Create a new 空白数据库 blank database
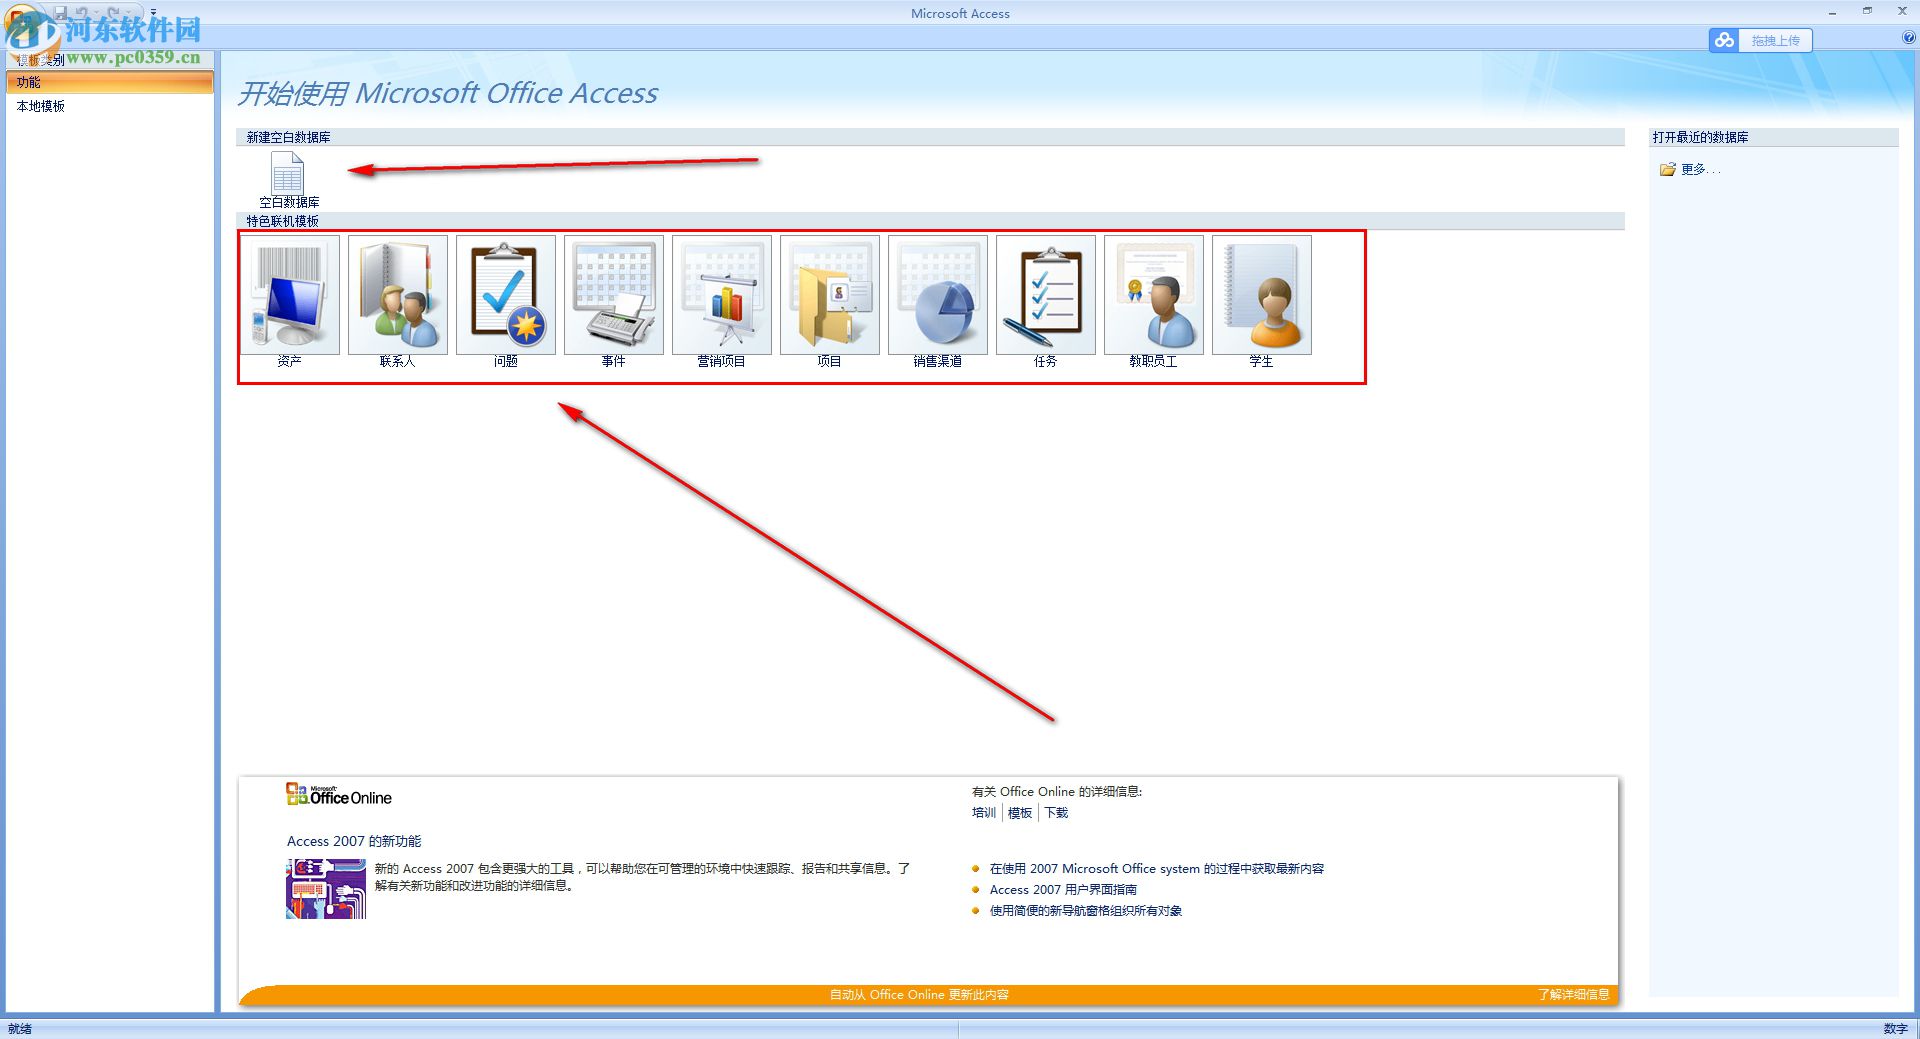Screen dimensions: 1920x1039 [x=288, y=180]
